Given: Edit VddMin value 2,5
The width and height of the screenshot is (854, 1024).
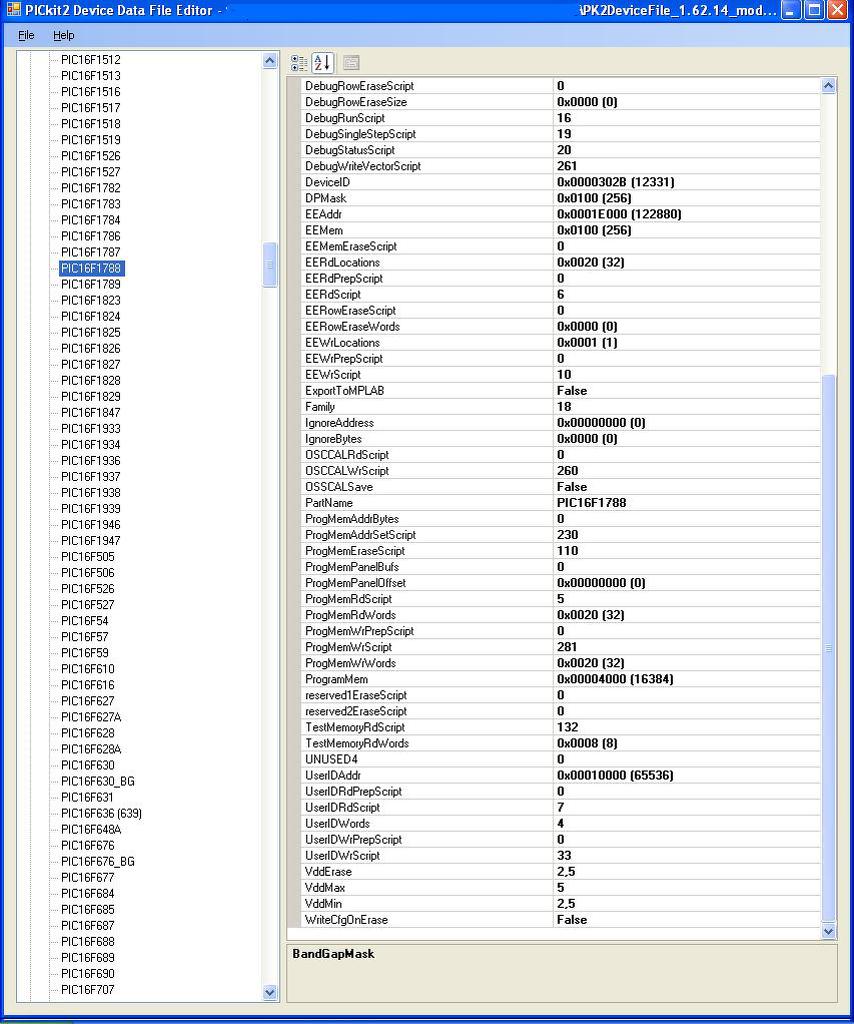Looking at the screenshot, I should (x=687, y=904).
